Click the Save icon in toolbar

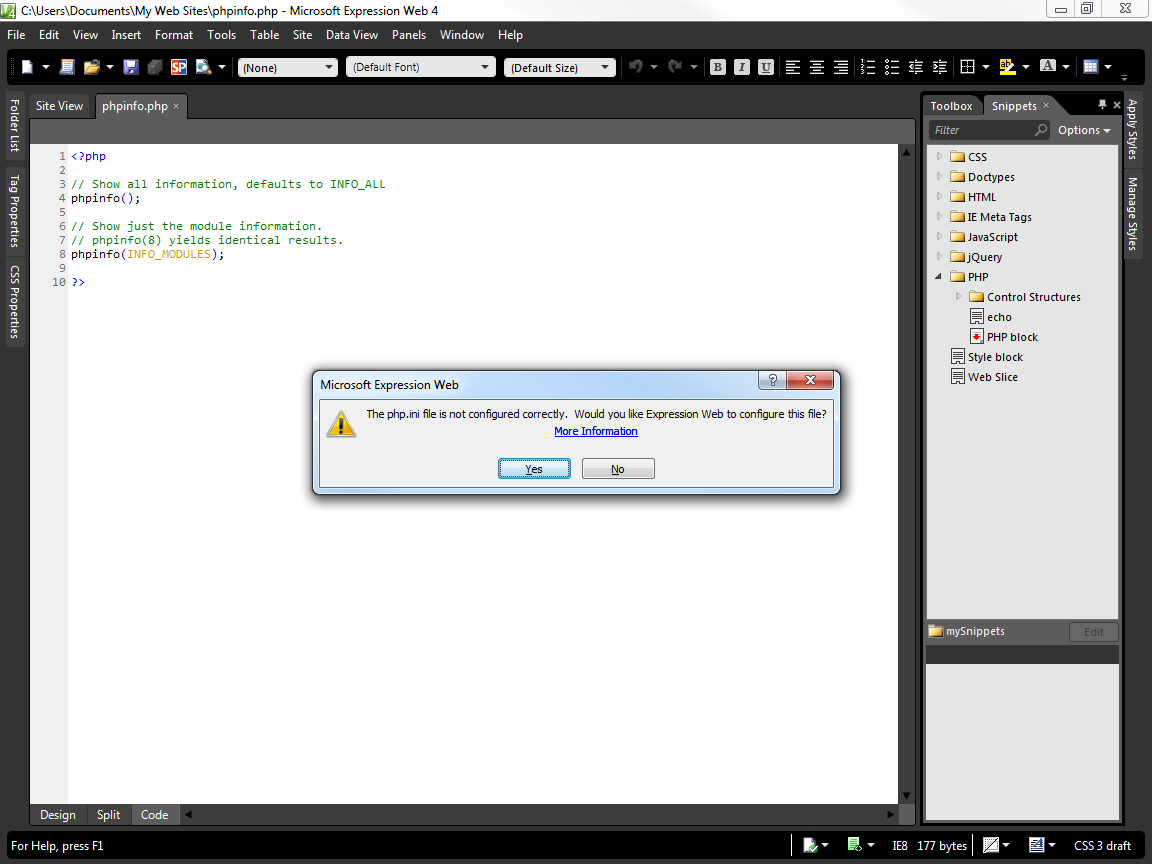pos(131,67)
